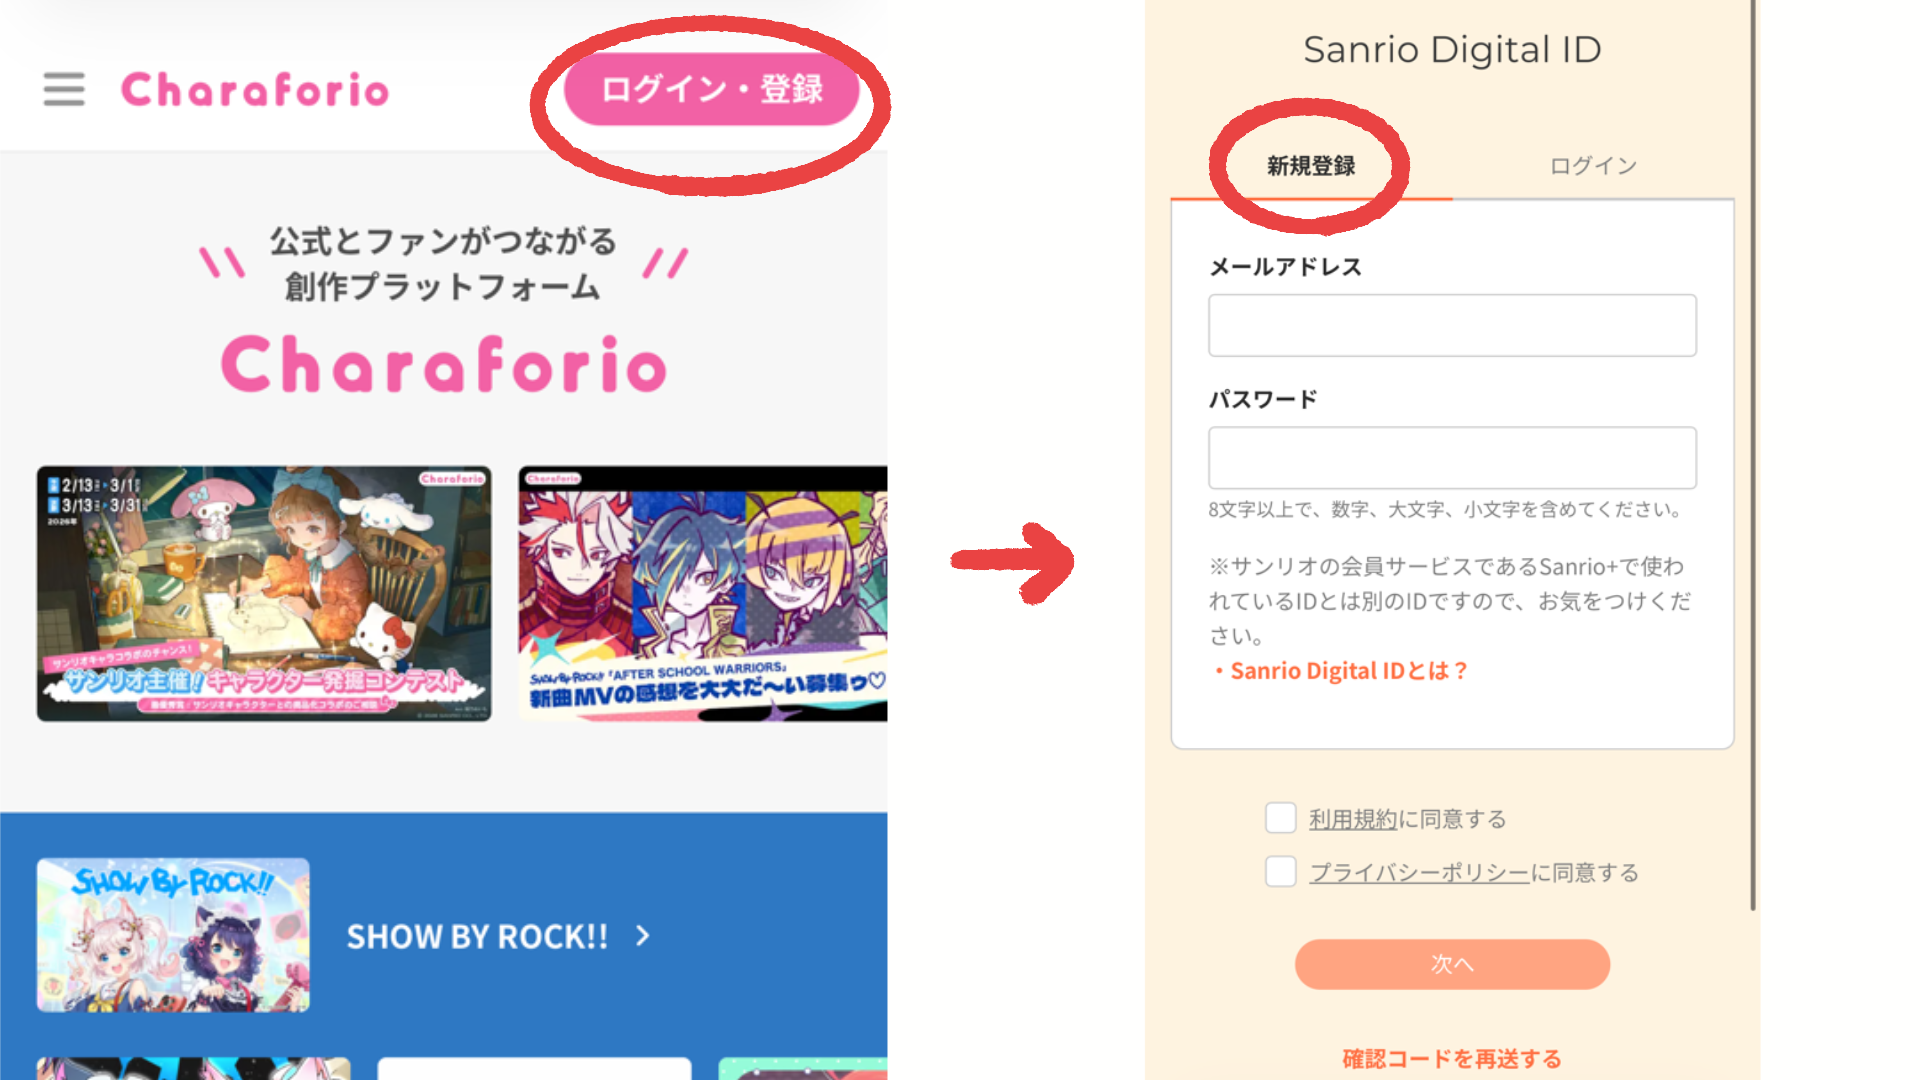
Task: Click the メールアドレス input field
Action: (x=1452, y=325)
